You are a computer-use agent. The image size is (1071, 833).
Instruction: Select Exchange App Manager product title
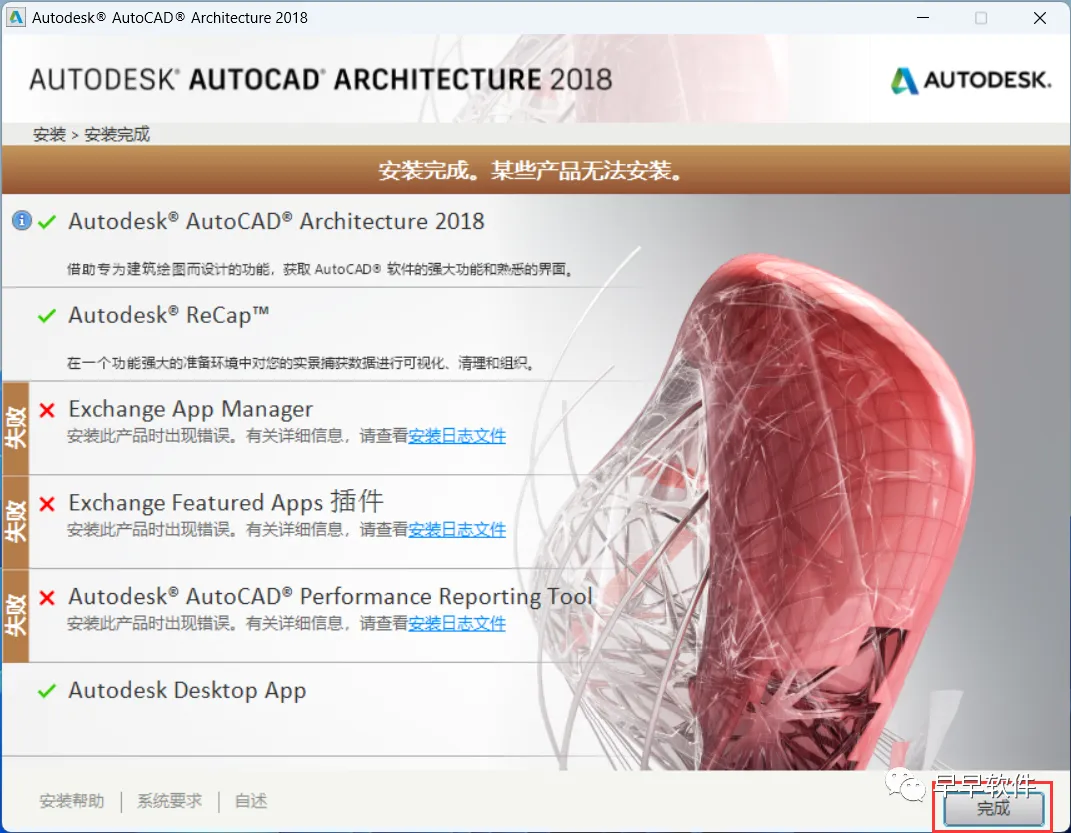point(191,409)
